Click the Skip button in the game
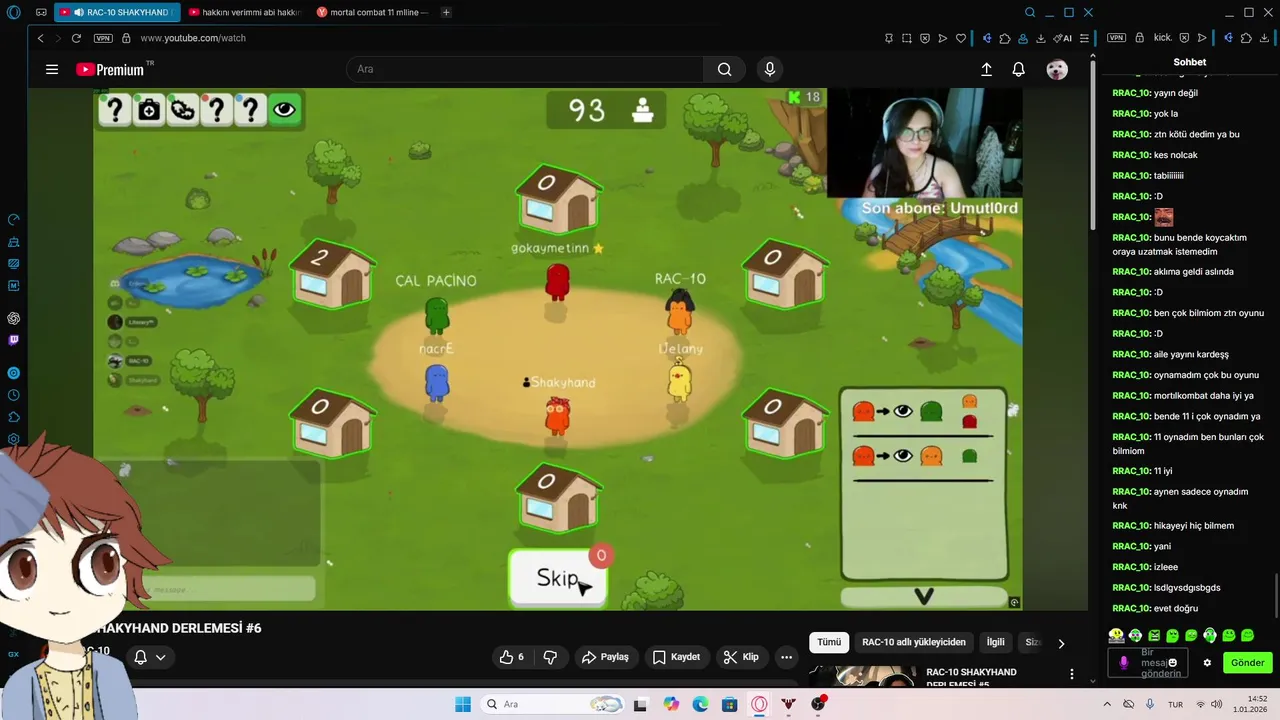 [558, 578]
